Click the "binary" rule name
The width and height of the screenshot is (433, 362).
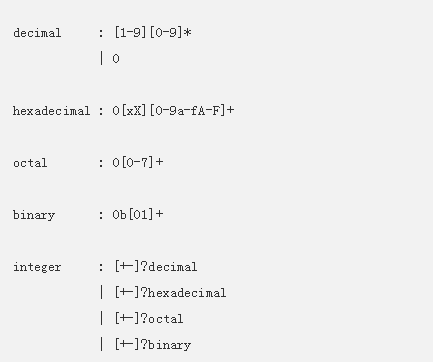click(34, 215)
